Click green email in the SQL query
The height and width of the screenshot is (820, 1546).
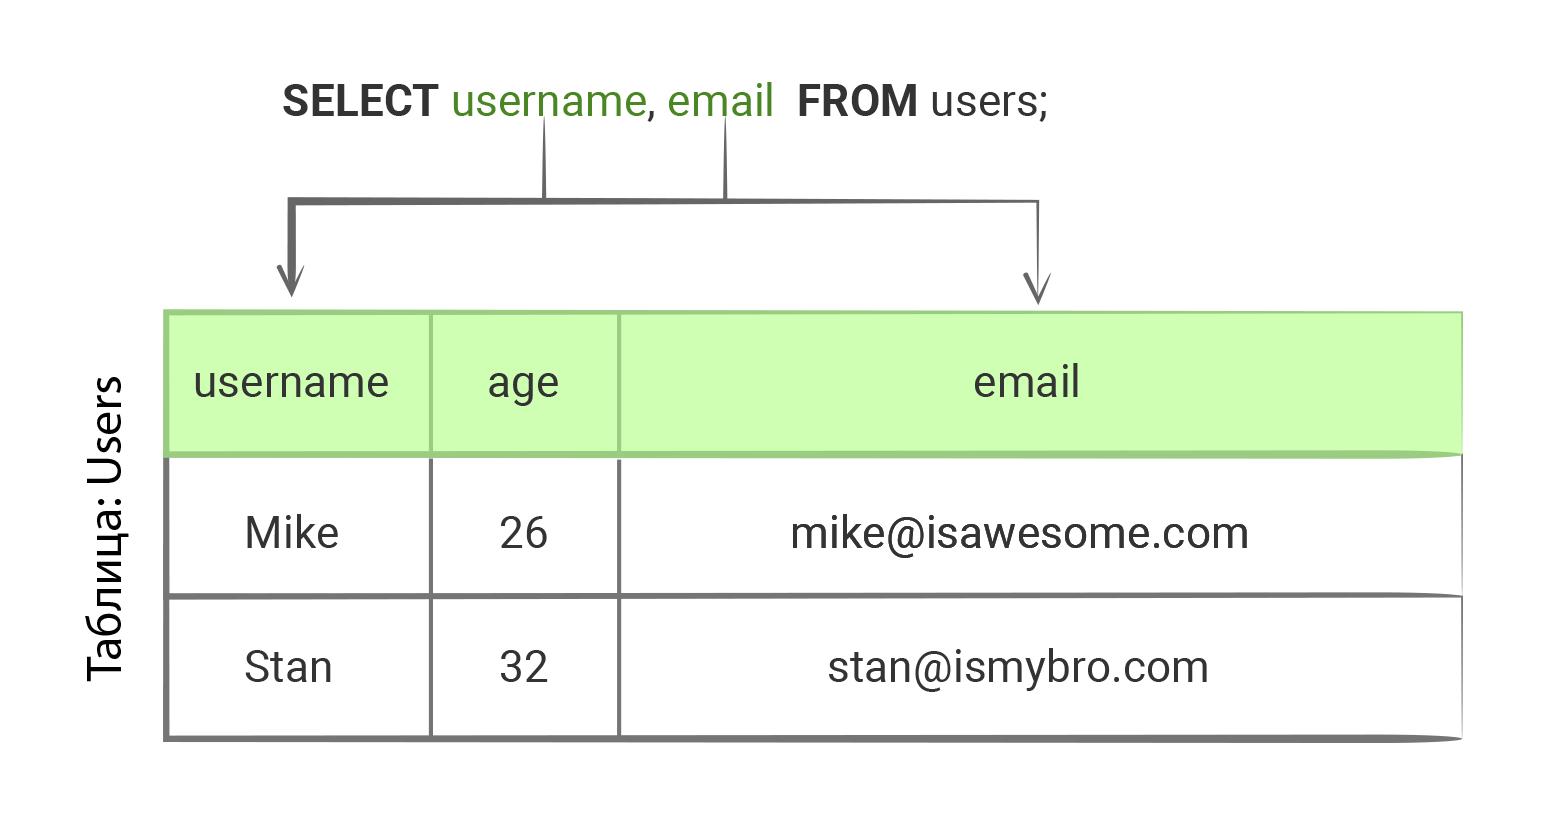click(x=720, y=101)
